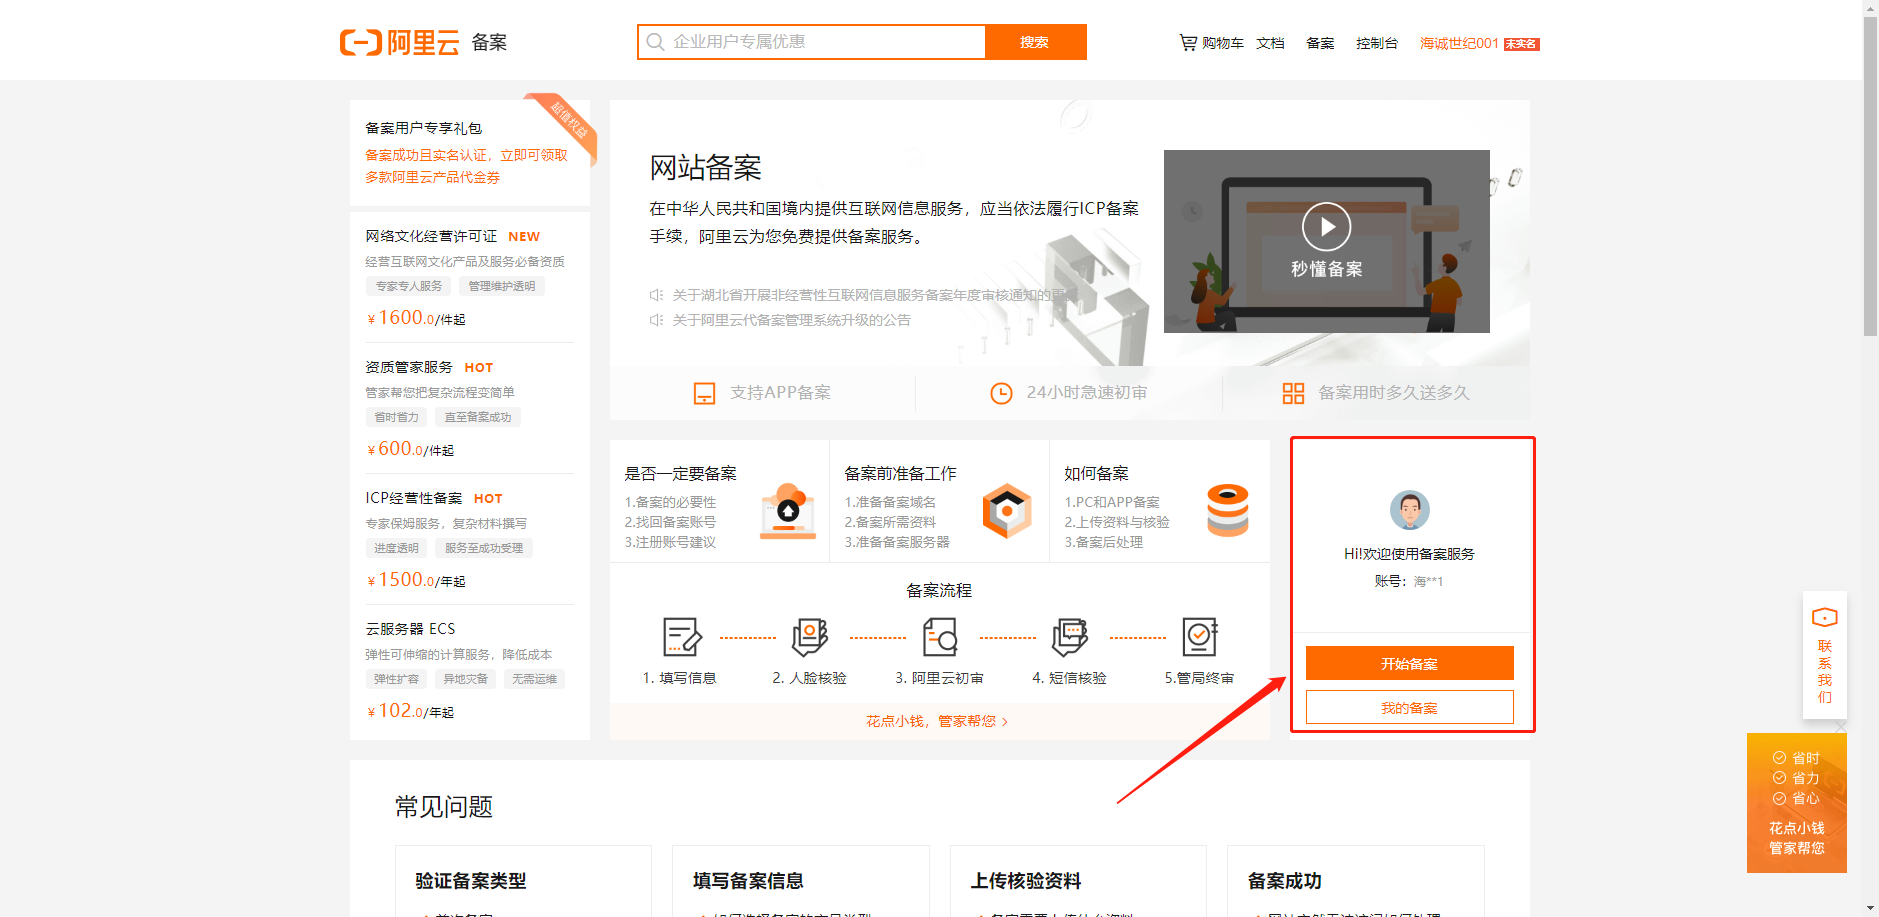Click the 如何备案 stacked rings icon

point(1228,511)
